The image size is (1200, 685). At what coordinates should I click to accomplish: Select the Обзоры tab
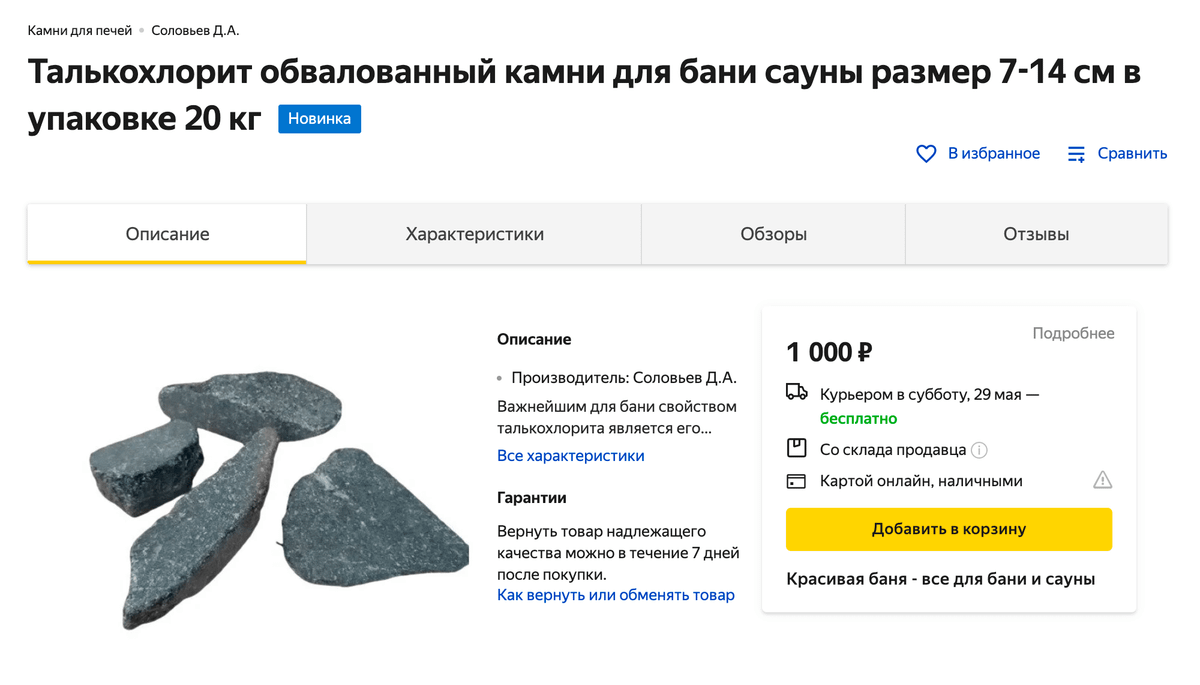772,233
